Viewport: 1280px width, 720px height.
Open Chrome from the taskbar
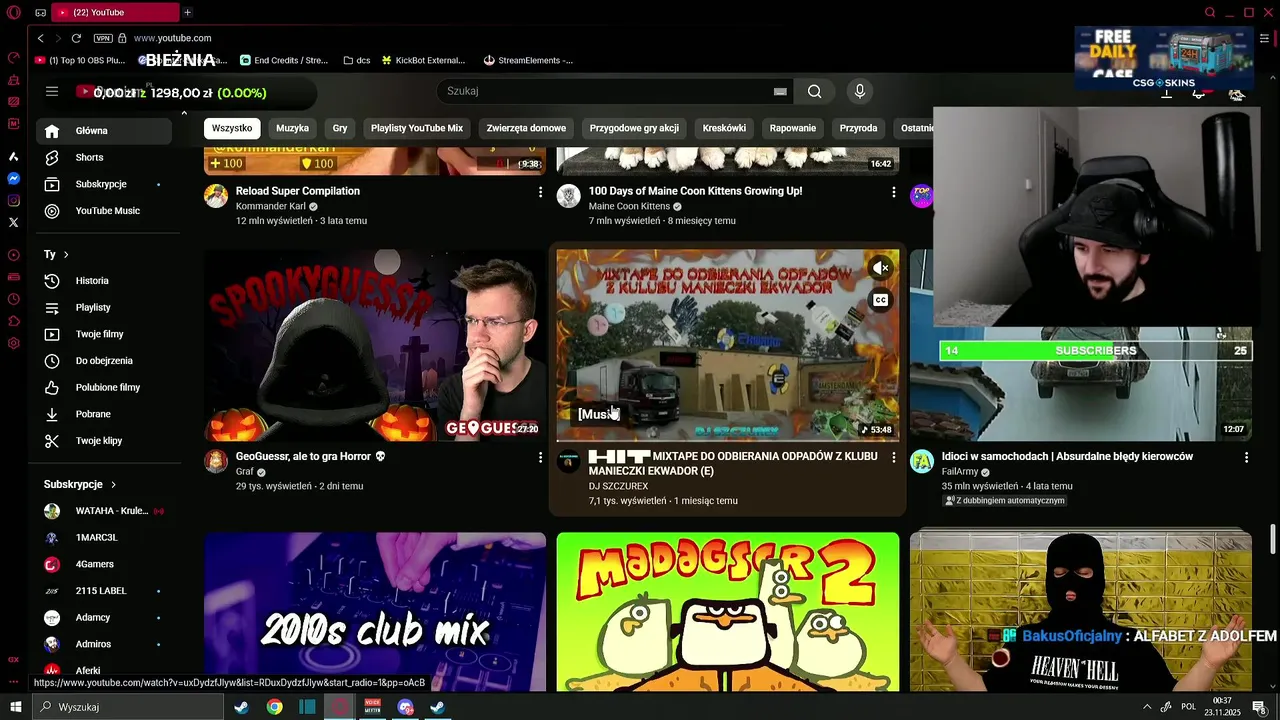tap(274, 707)
